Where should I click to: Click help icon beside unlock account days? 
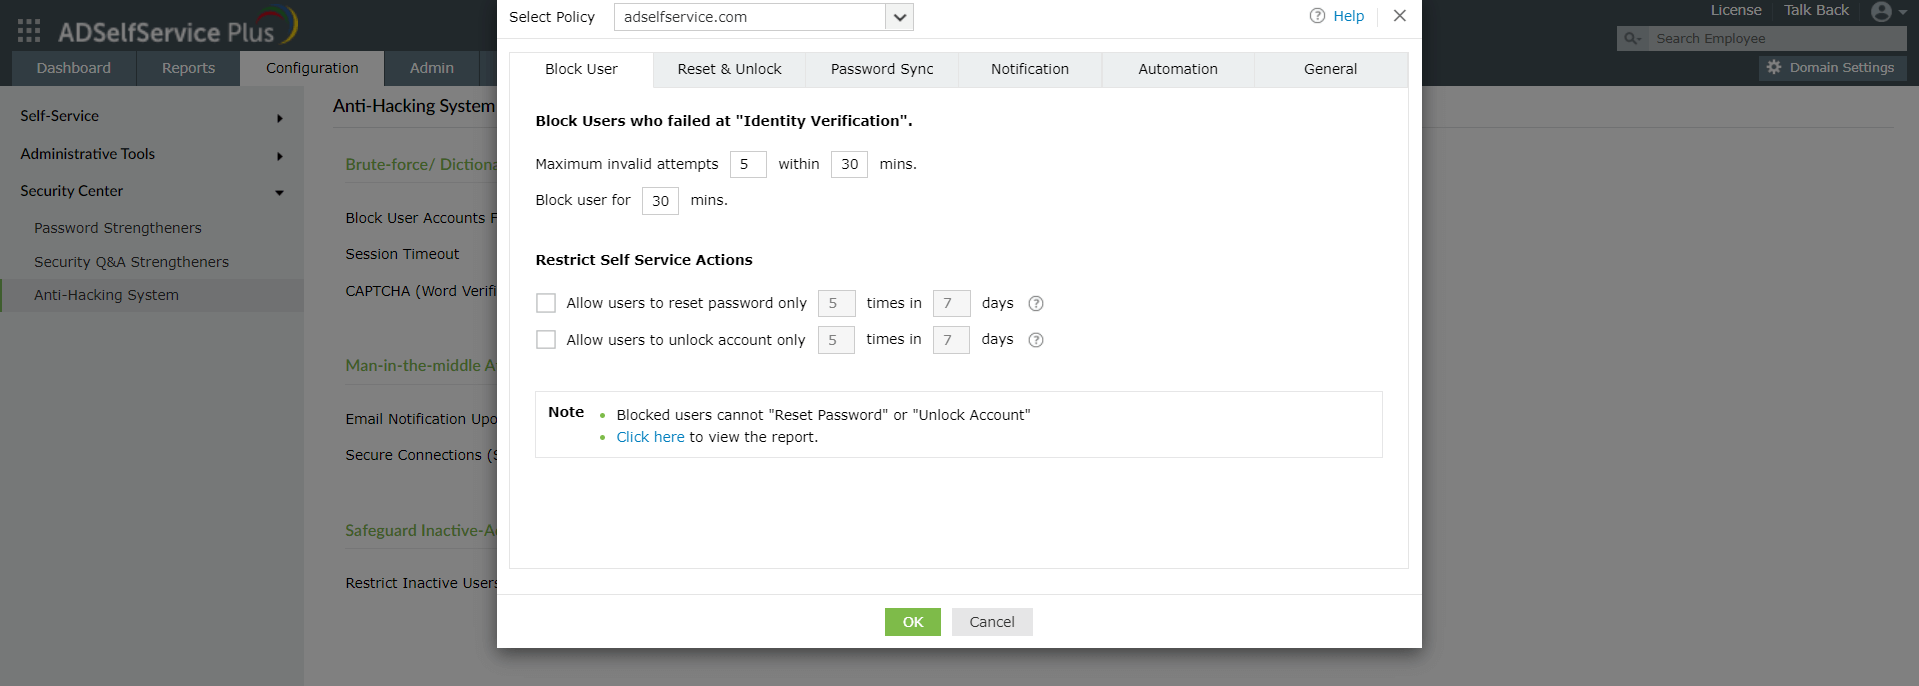(x=1036, y=340)
